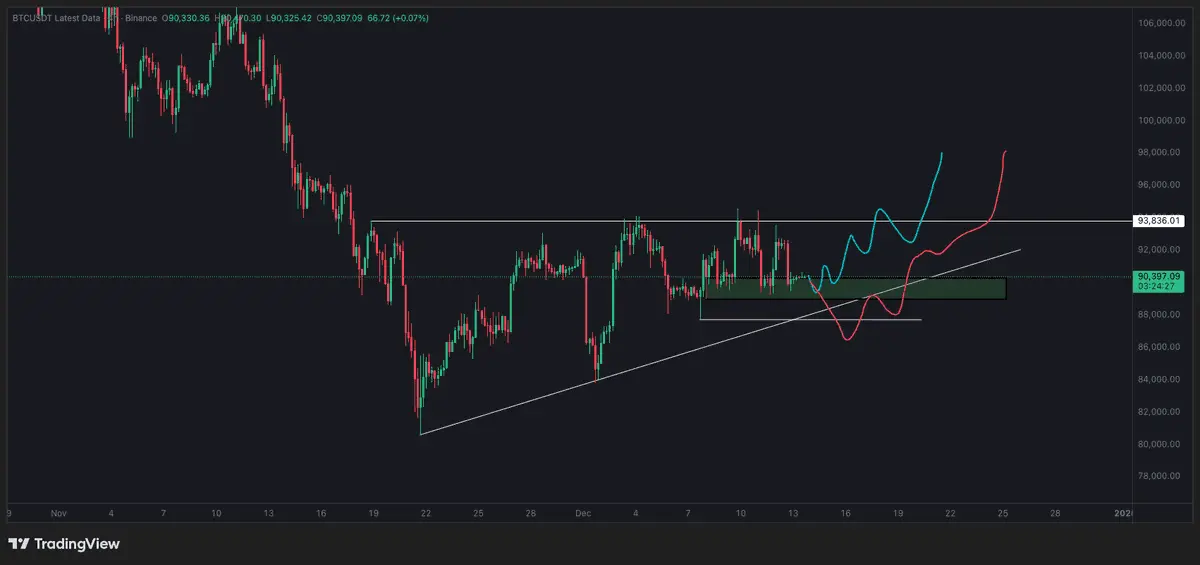Screen dimensions: 1200x565
Task: Click the Dec label on the time axis
Action: [x=583, y=512]
